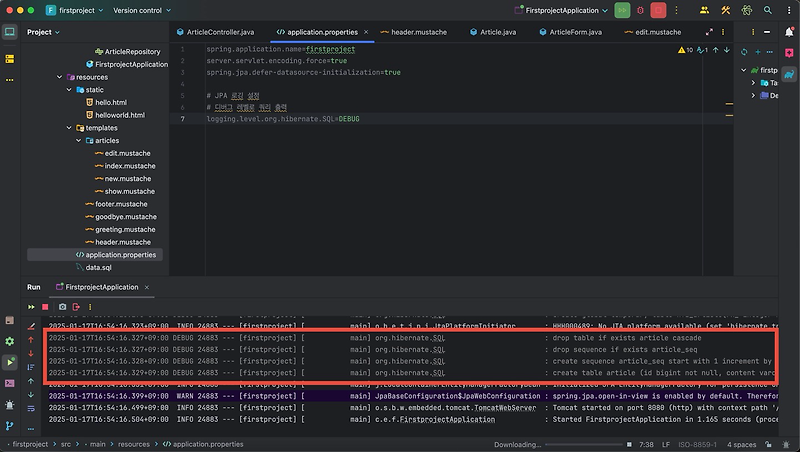Click the Downloading progress bar in status bar

586,444
